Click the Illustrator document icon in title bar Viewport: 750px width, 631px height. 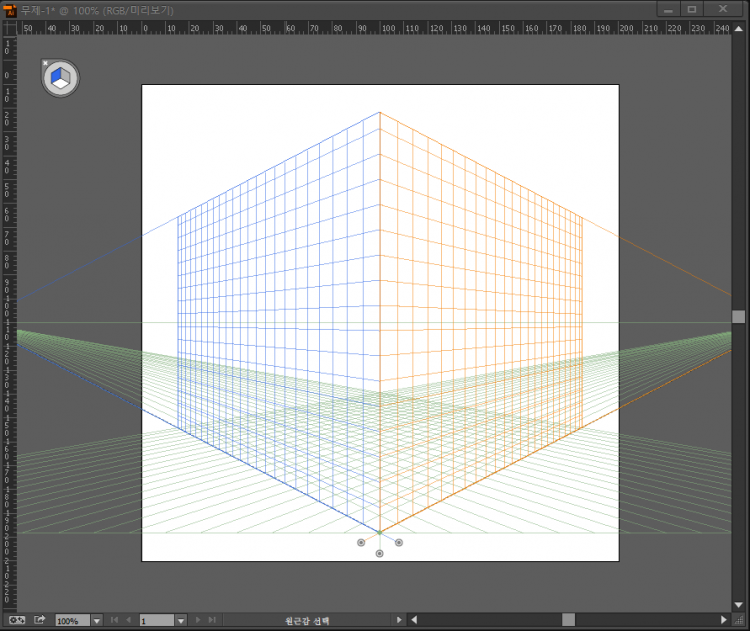coord(11,9)
